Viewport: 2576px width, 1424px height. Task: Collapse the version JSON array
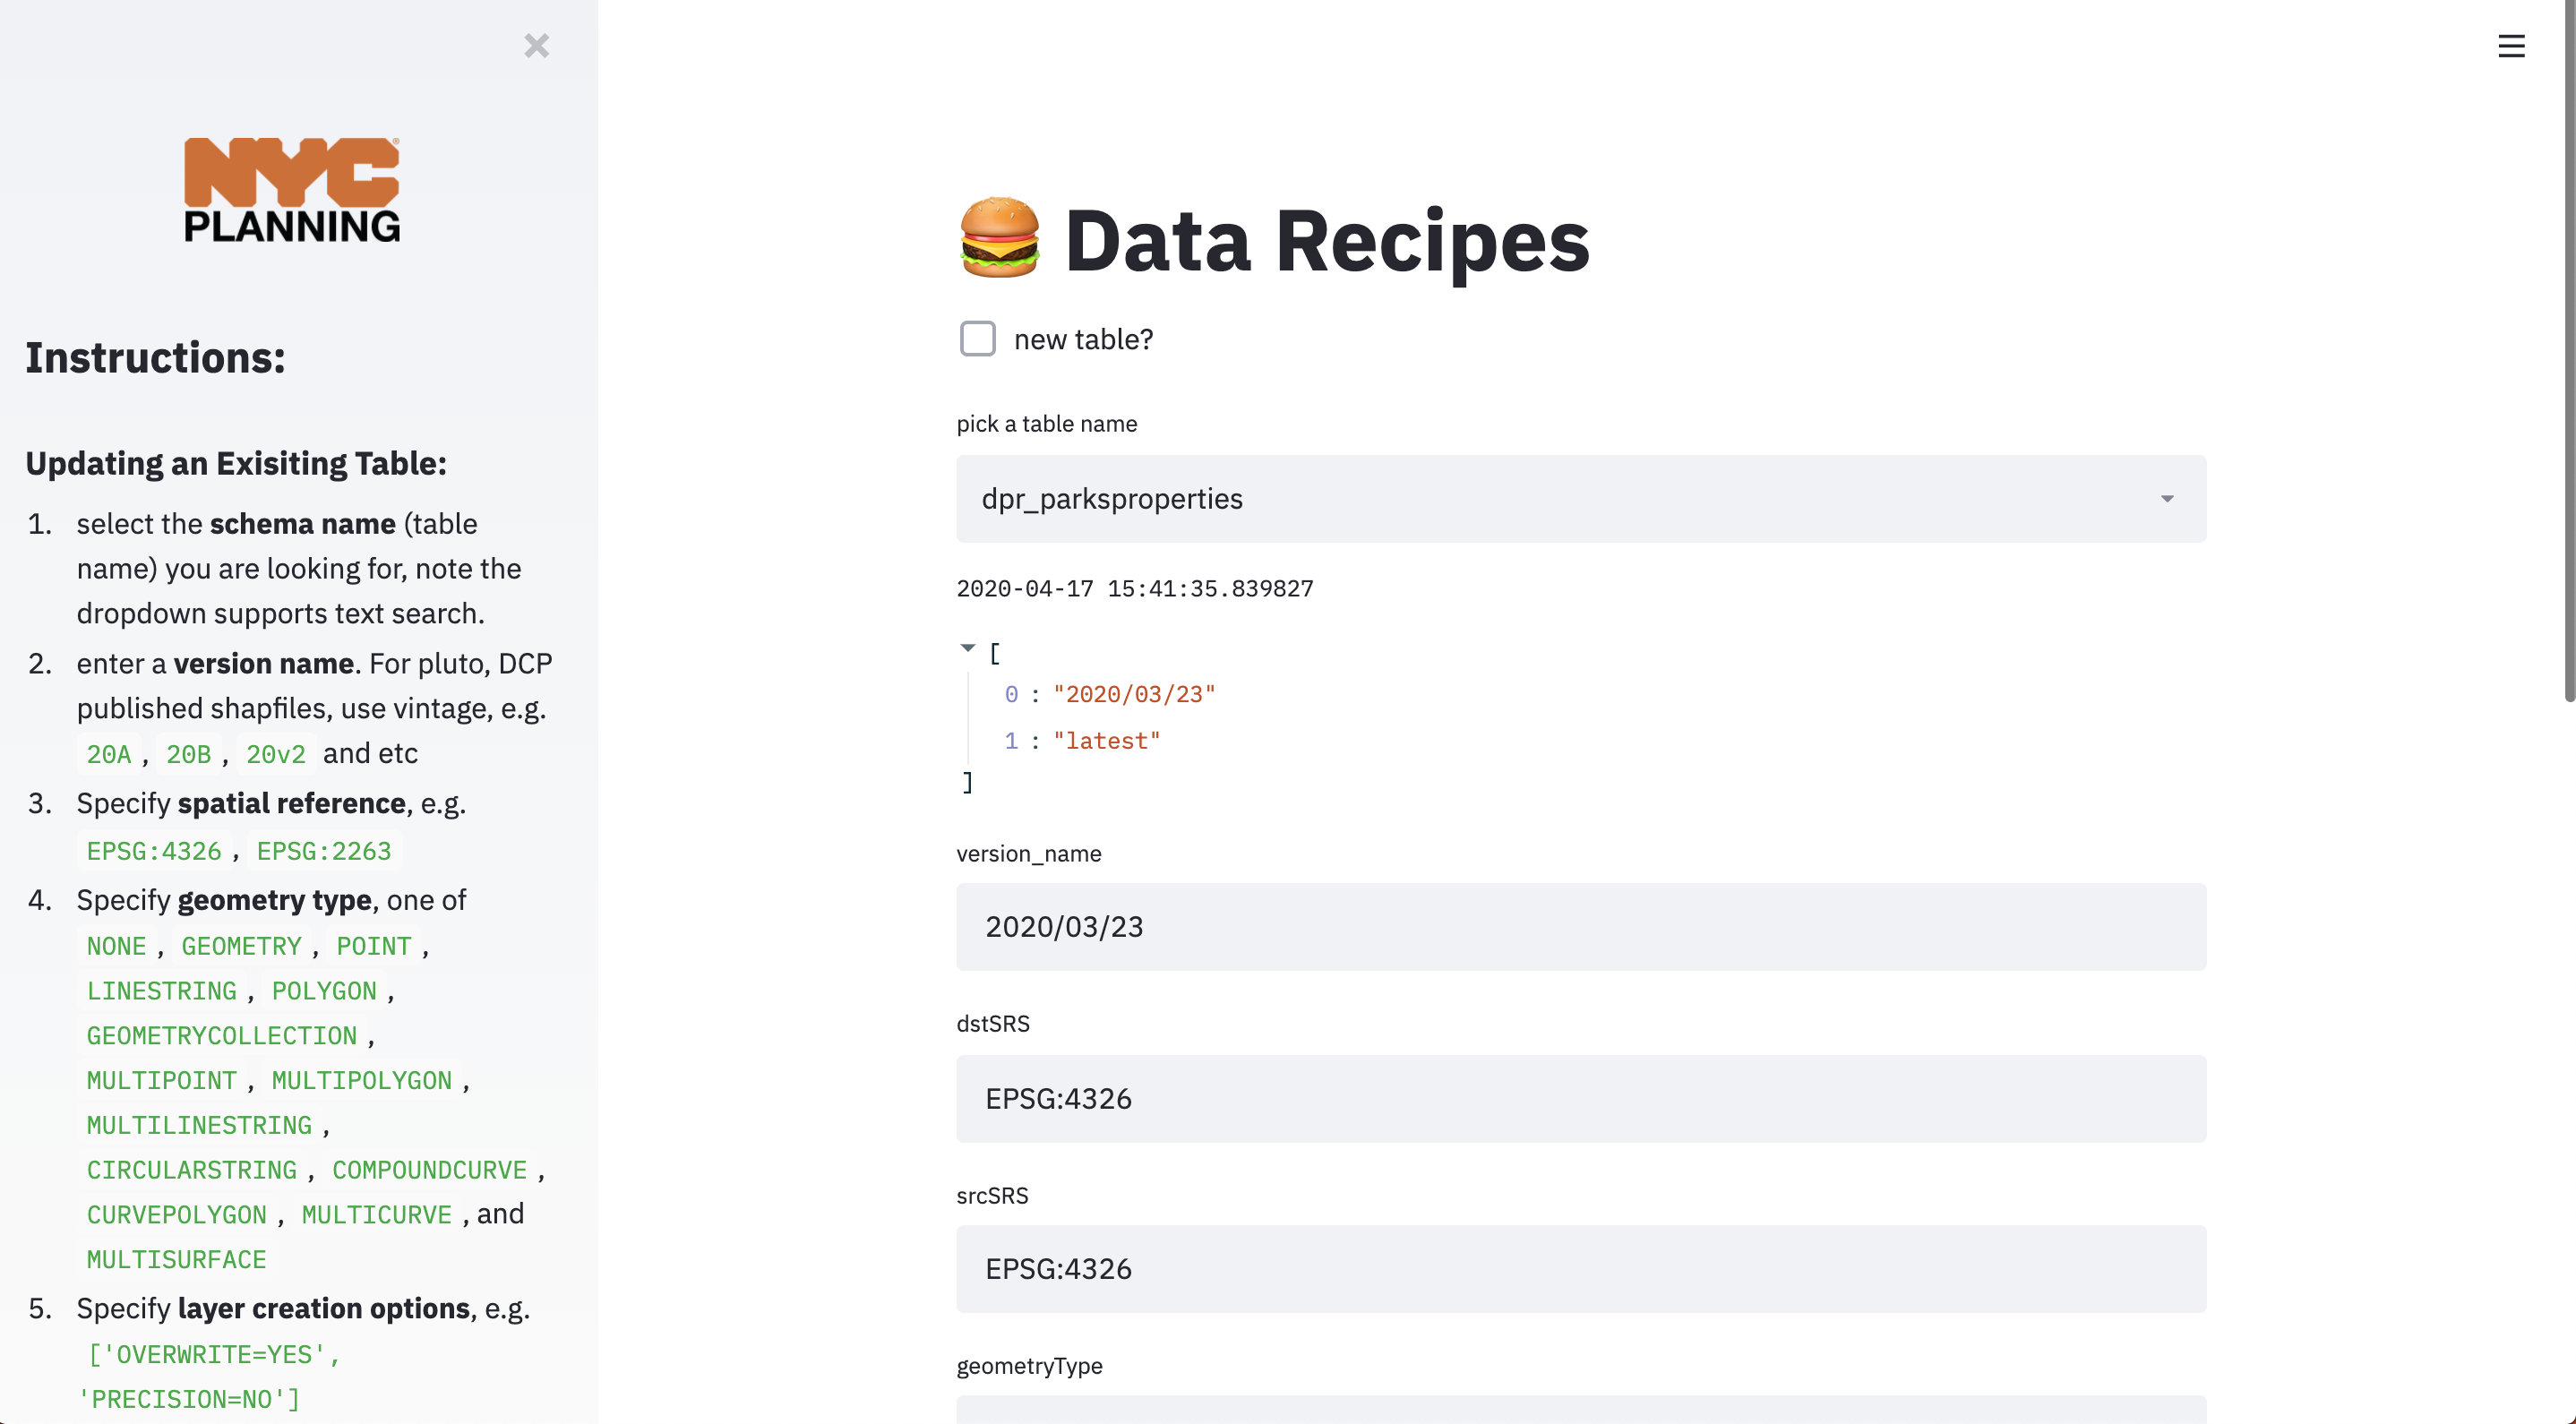tap(967, 648)
